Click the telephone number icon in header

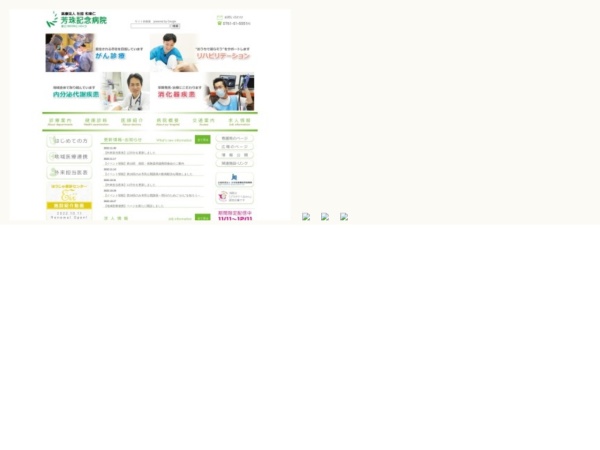tap(220, 23)
